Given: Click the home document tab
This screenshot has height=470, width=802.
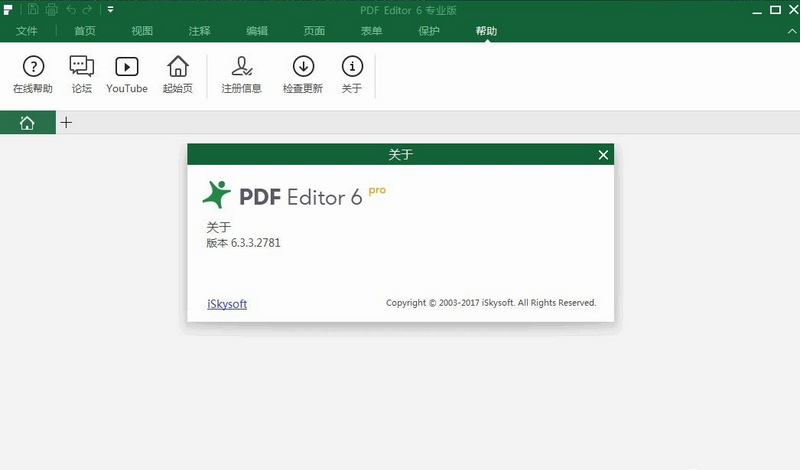Looking at the screenshot, I should [x=28, y=123].
